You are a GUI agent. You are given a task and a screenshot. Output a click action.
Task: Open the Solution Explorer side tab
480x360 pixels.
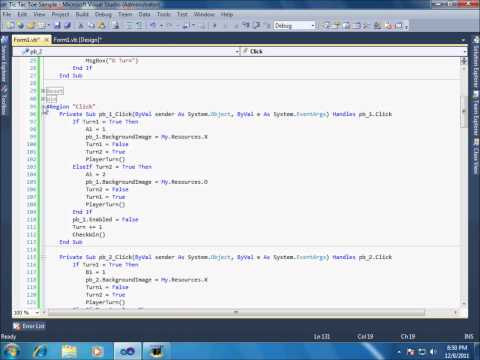476,62
